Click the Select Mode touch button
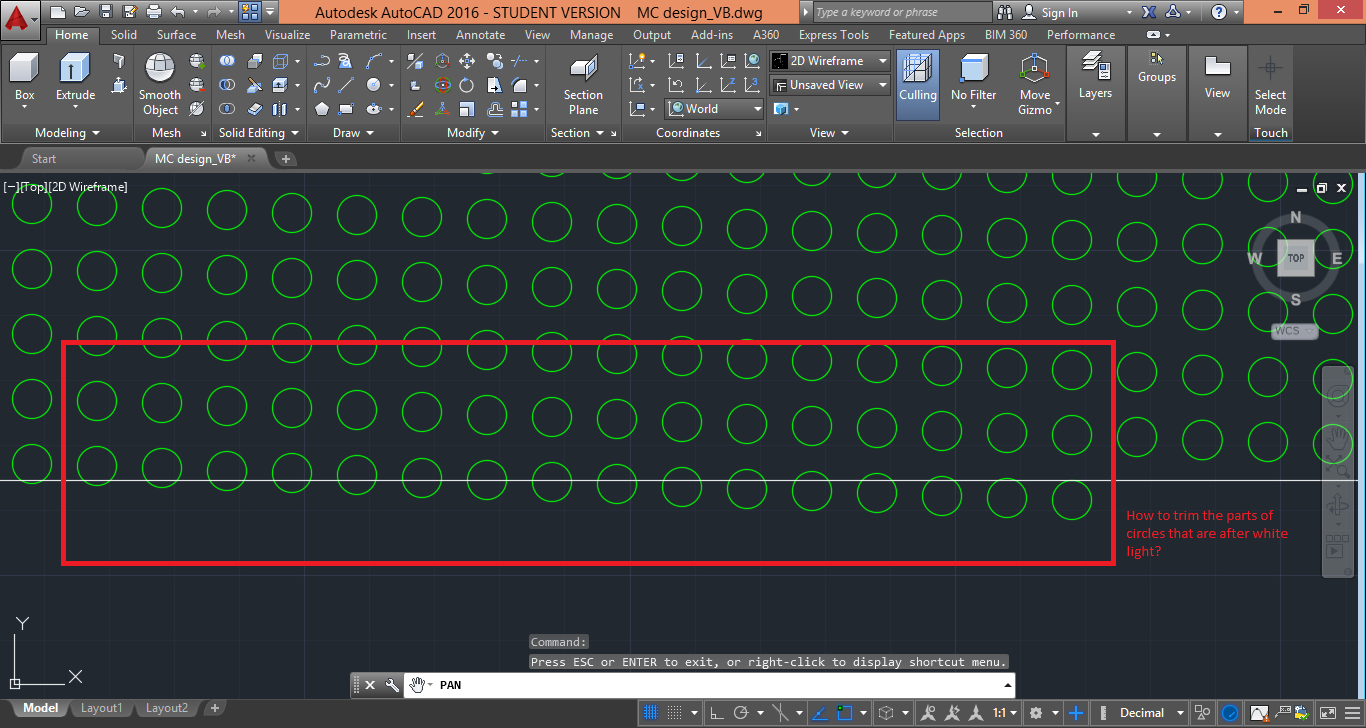This screenshot has height=728, width=1366. click(1271, 85)
